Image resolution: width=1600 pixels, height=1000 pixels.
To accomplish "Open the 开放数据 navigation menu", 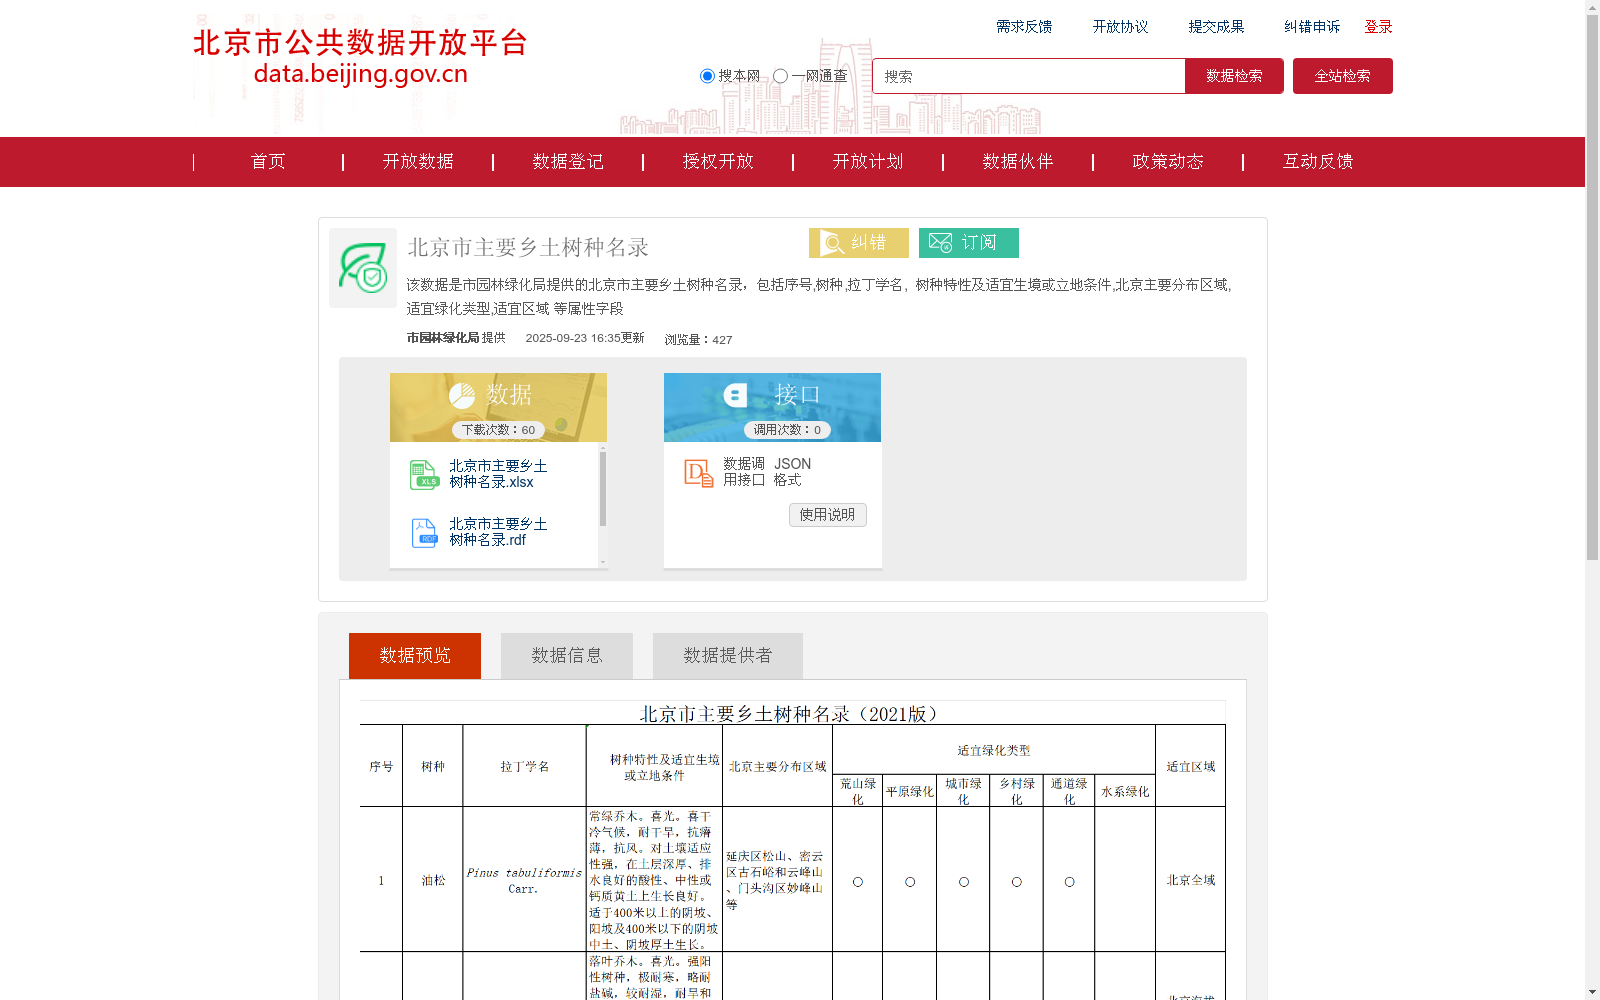I will click(417, 161).
